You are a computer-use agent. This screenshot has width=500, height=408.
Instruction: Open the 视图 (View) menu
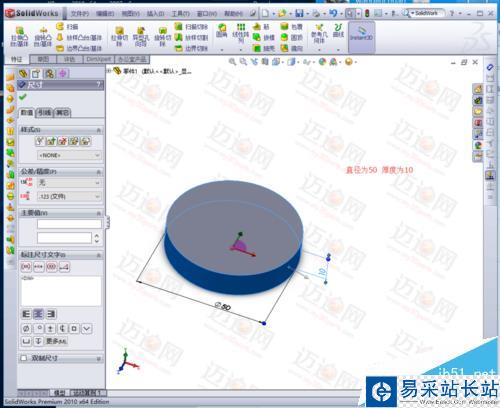130,13
